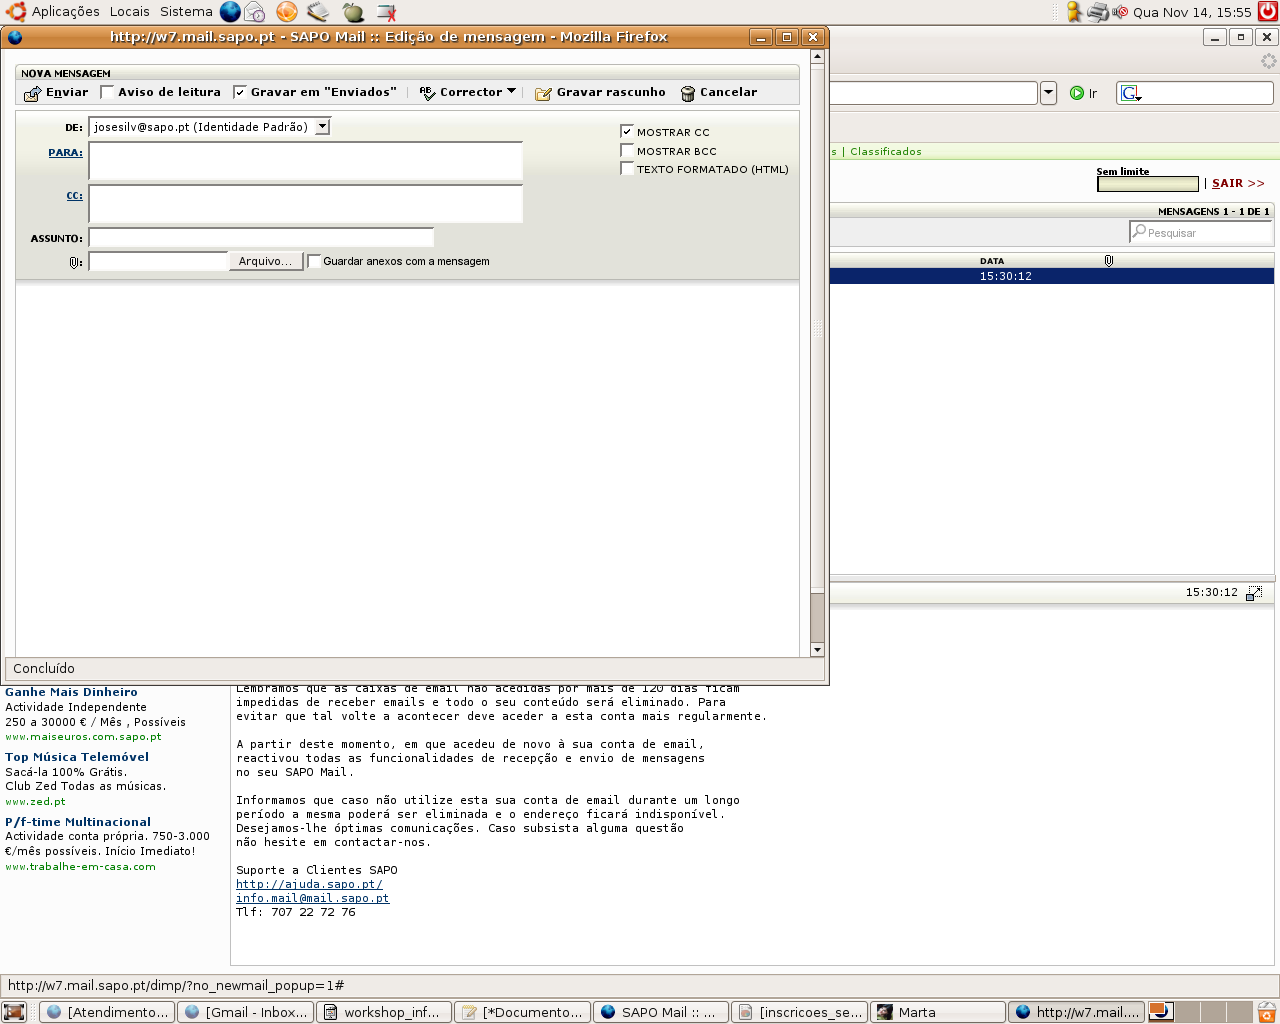Viewport: 1280px width, 1024px height.
Task: Open the Ganhe Mais Dinheiro ad link
Action: point(71,692)
